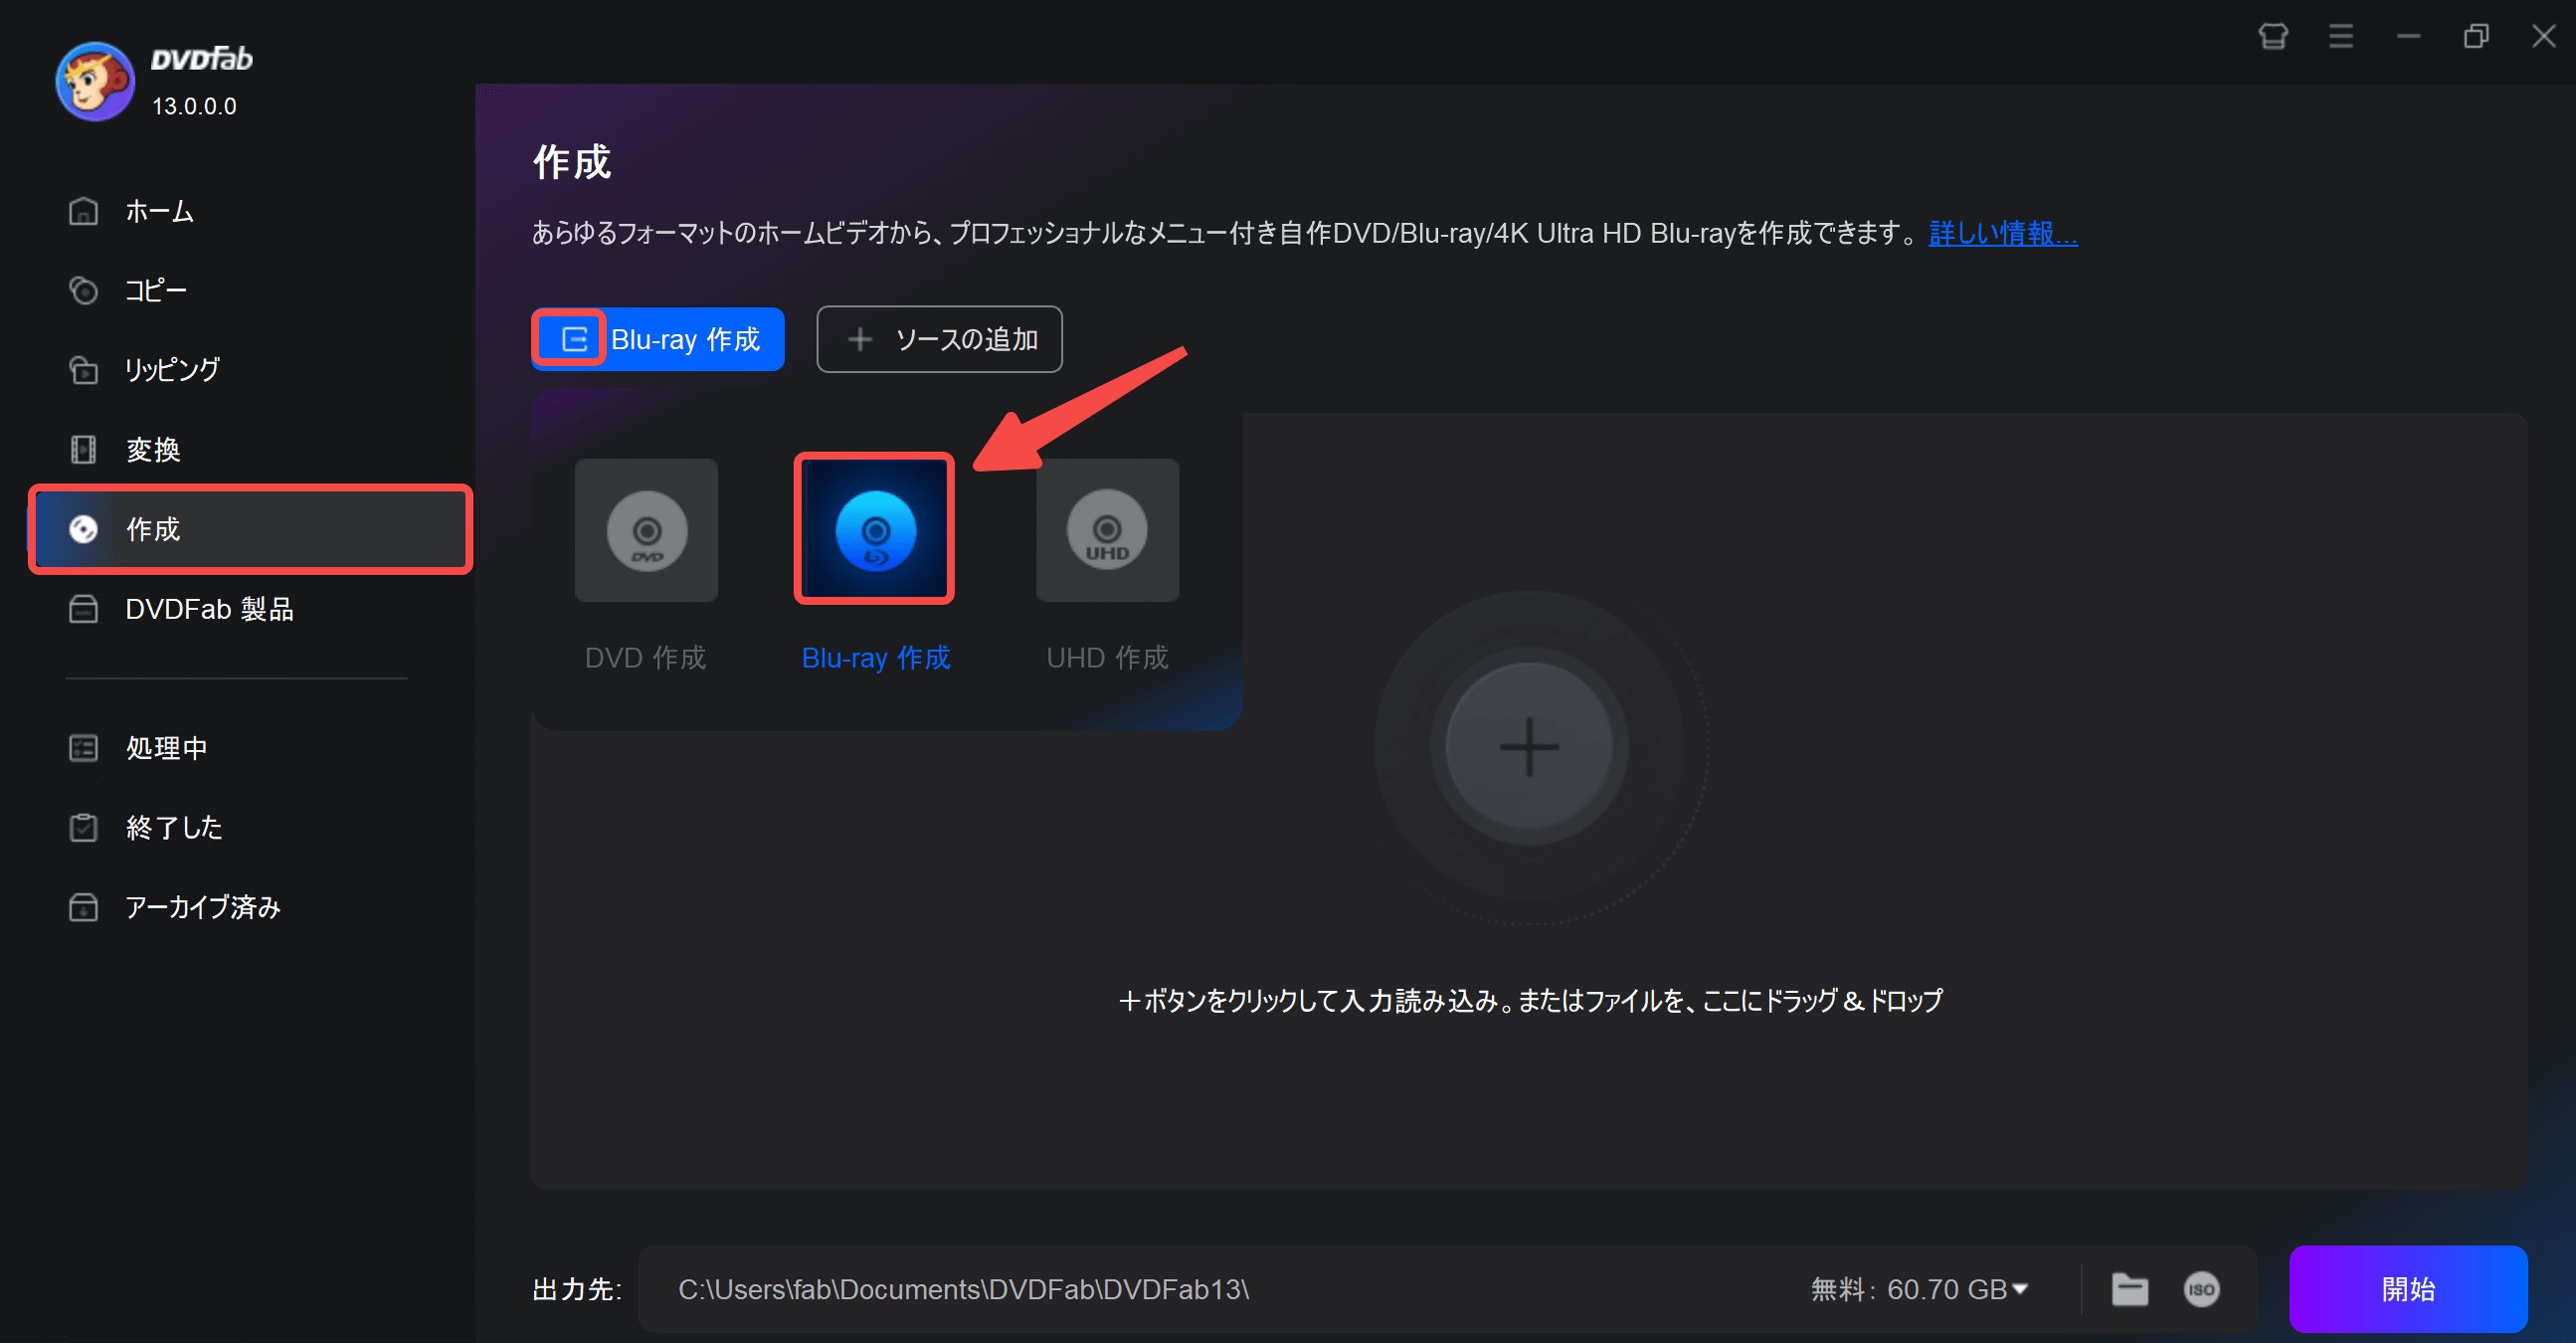This screenshot has height=1343, width=2576.
Task: Click the 開始 start button
Action: pos(2408,1289)
